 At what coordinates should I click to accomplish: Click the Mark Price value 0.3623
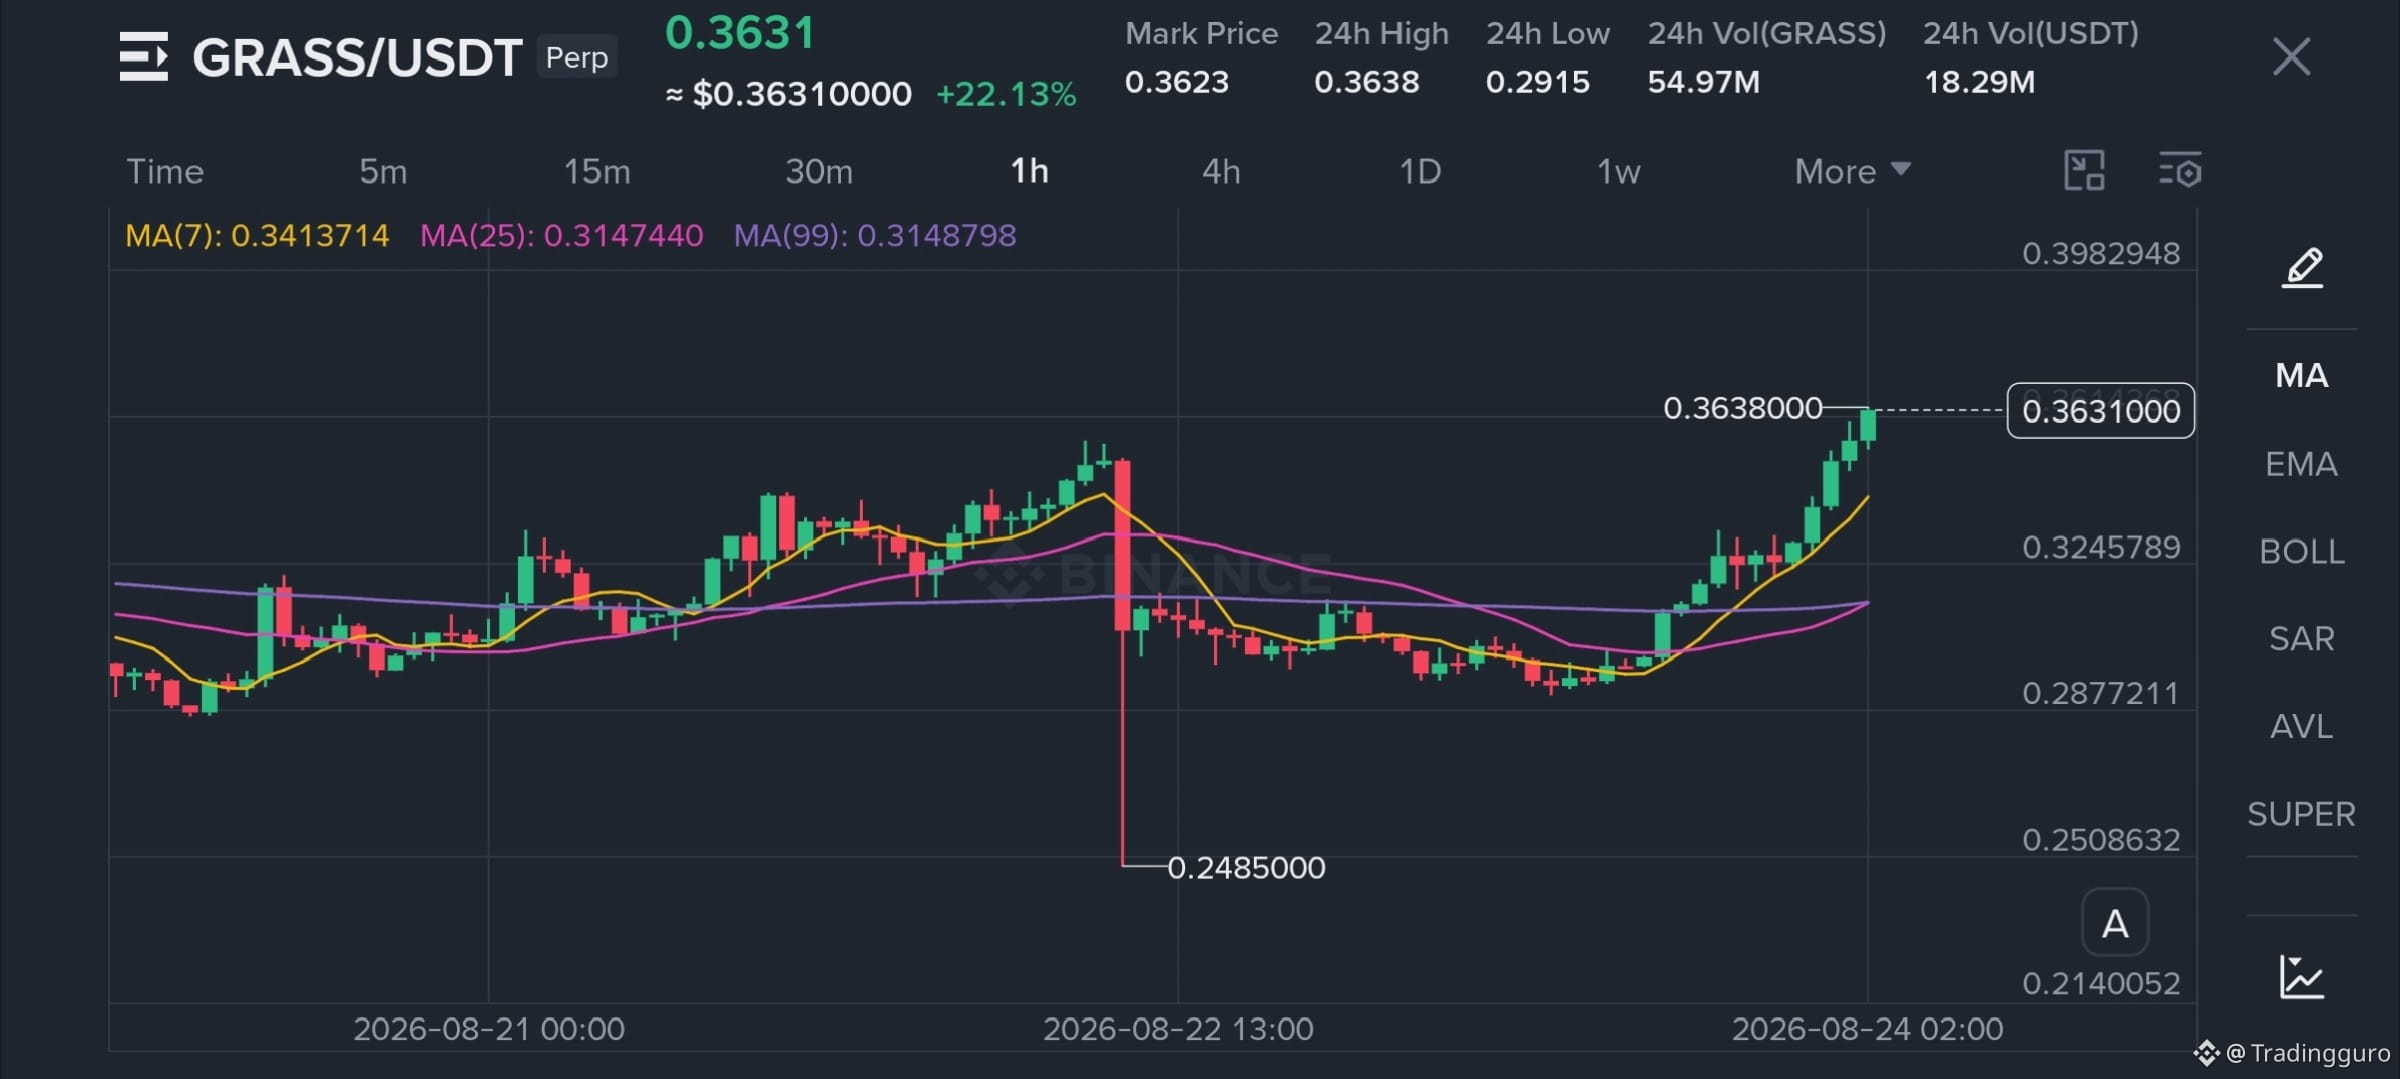(1177, 82)
